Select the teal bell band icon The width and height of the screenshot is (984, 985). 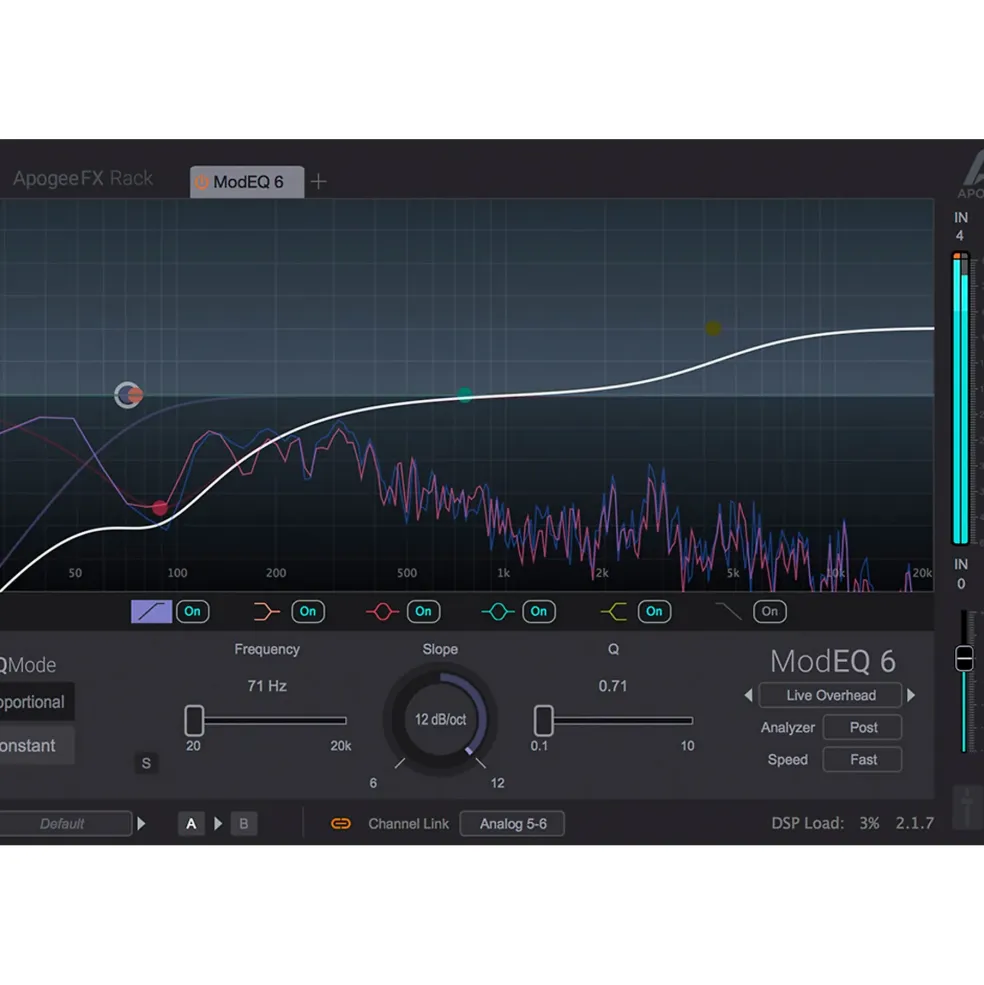tap(498, 611)
